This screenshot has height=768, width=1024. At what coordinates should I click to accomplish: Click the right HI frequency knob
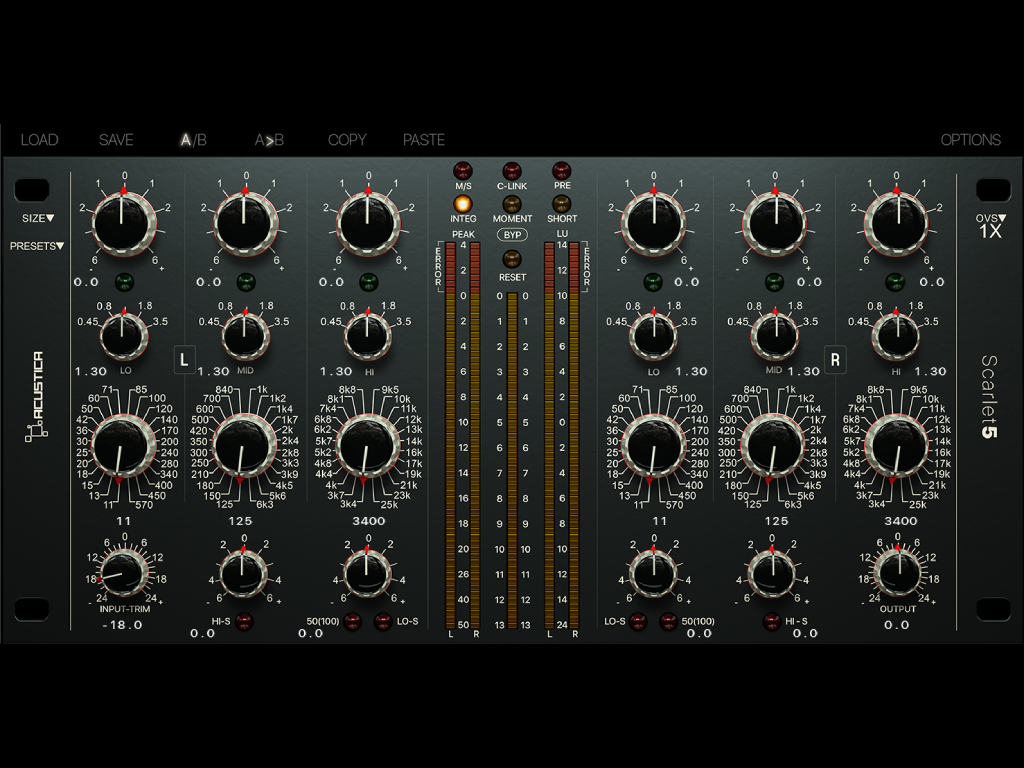(897, 447)
